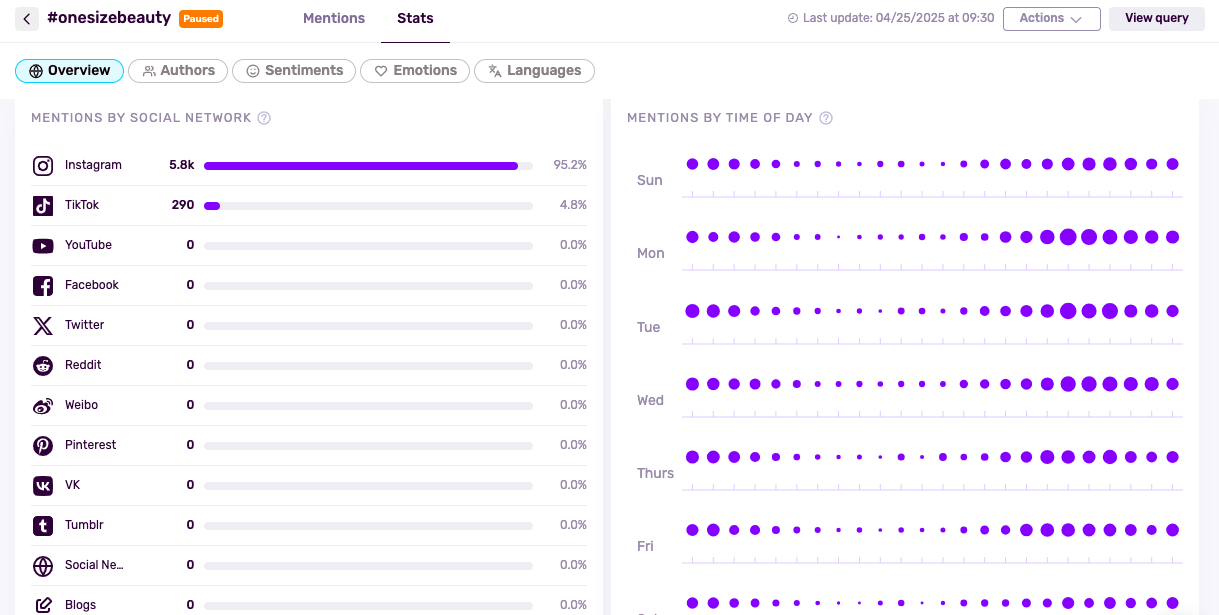Switch to the Authors view pill

[178, 71]
